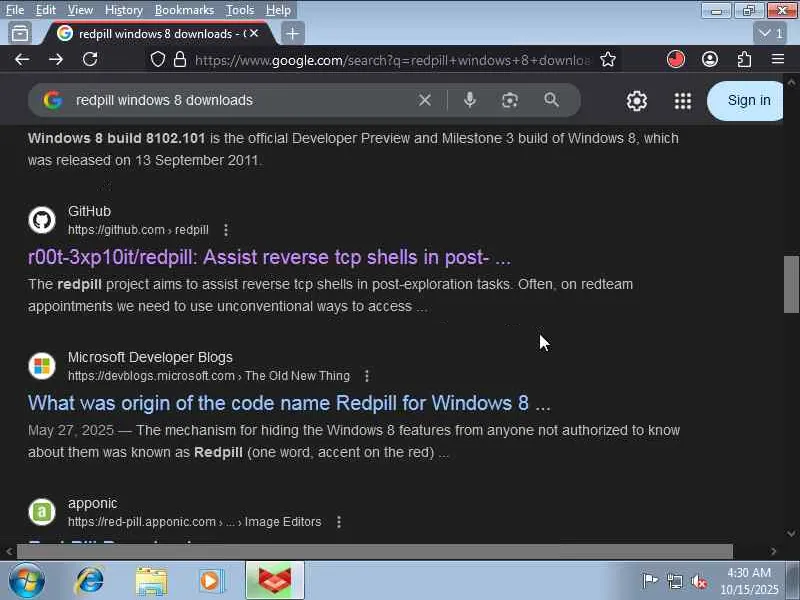Open the red circular extension icon
Screen dimensions: 800x600
676,60
